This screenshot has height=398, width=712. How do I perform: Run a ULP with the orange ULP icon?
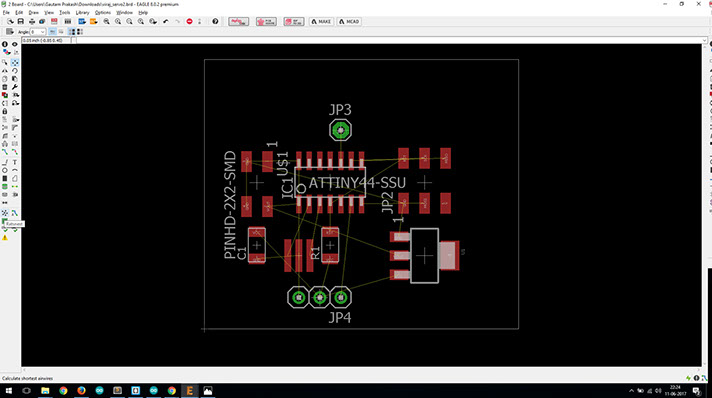(93, 21)
